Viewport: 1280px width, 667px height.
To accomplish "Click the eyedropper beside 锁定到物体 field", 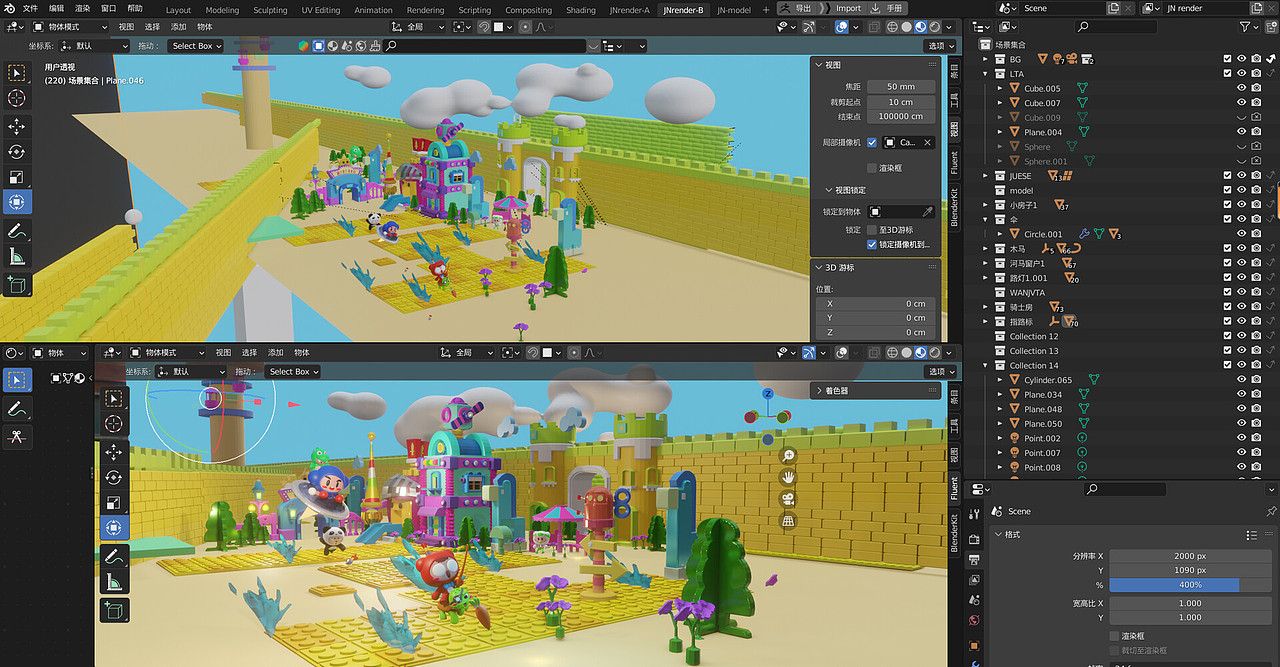I will tap(927, 212).
